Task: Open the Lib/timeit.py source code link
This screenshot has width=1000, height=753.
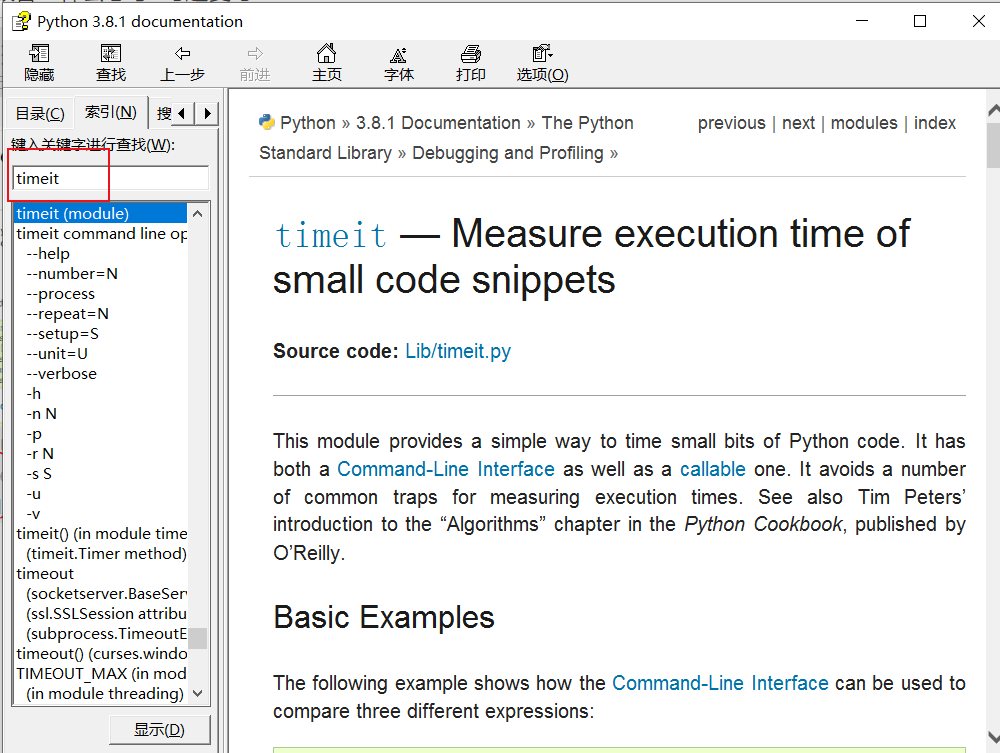Action: [x=458, y=351]
